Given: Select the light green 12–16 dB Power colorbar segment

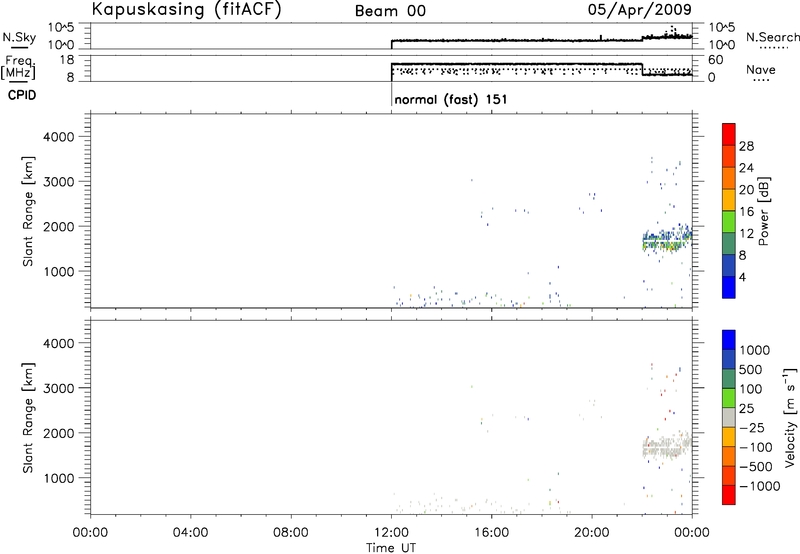Looking at the screenshot, I should (x=729, y=222).
